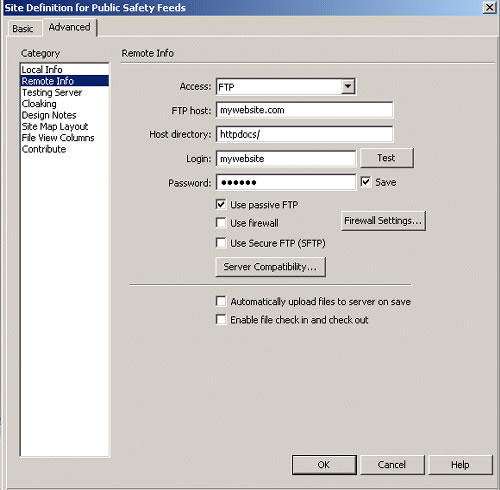Click the Test connection button

(x=387, y=158)
